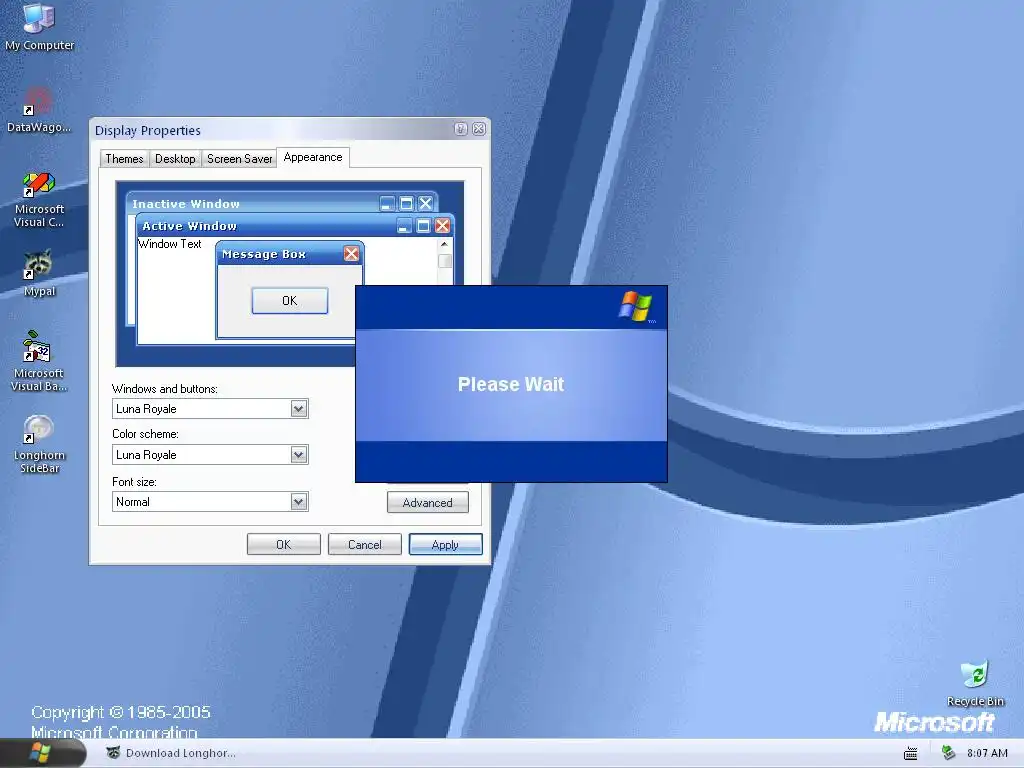This screenshot has width=1024, height=768.
Task: Click the Apply button
Action: [x=445, y=544]
